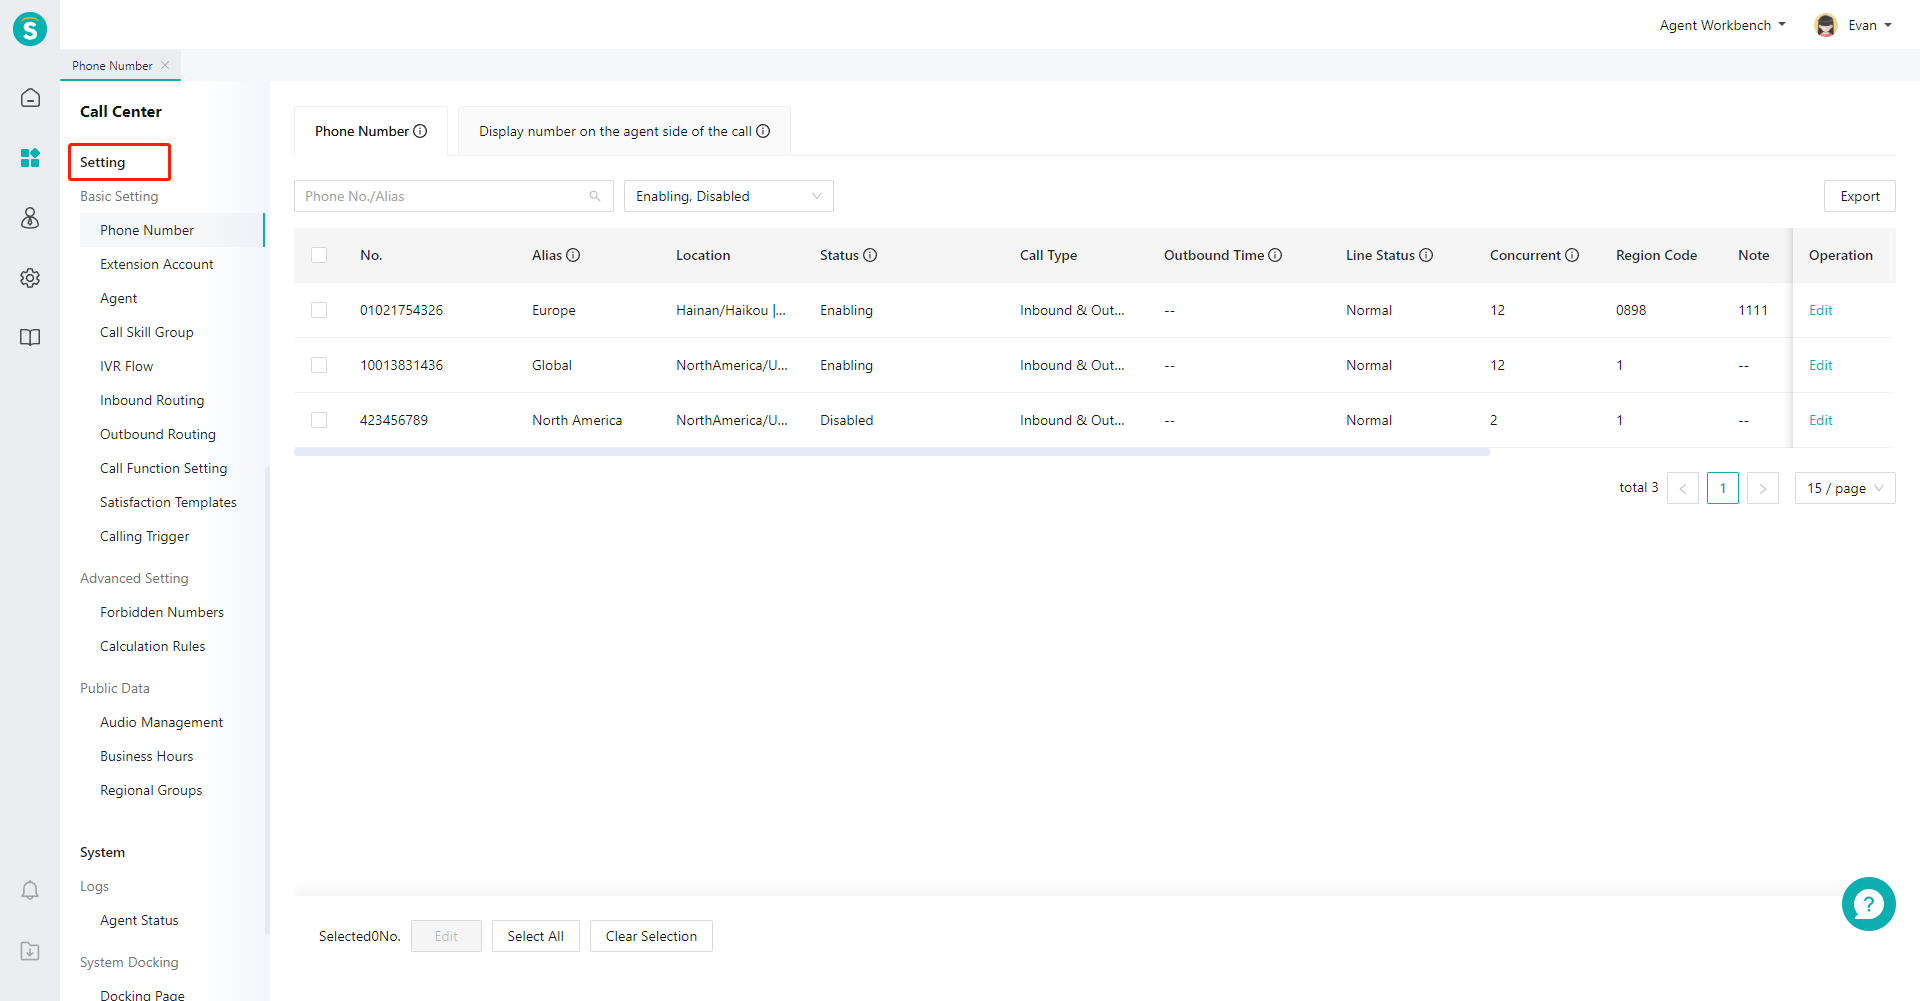The height and width of the screenshot is (1001, 1920).
Task: Check the row for 01021754326
Action: 319,310
